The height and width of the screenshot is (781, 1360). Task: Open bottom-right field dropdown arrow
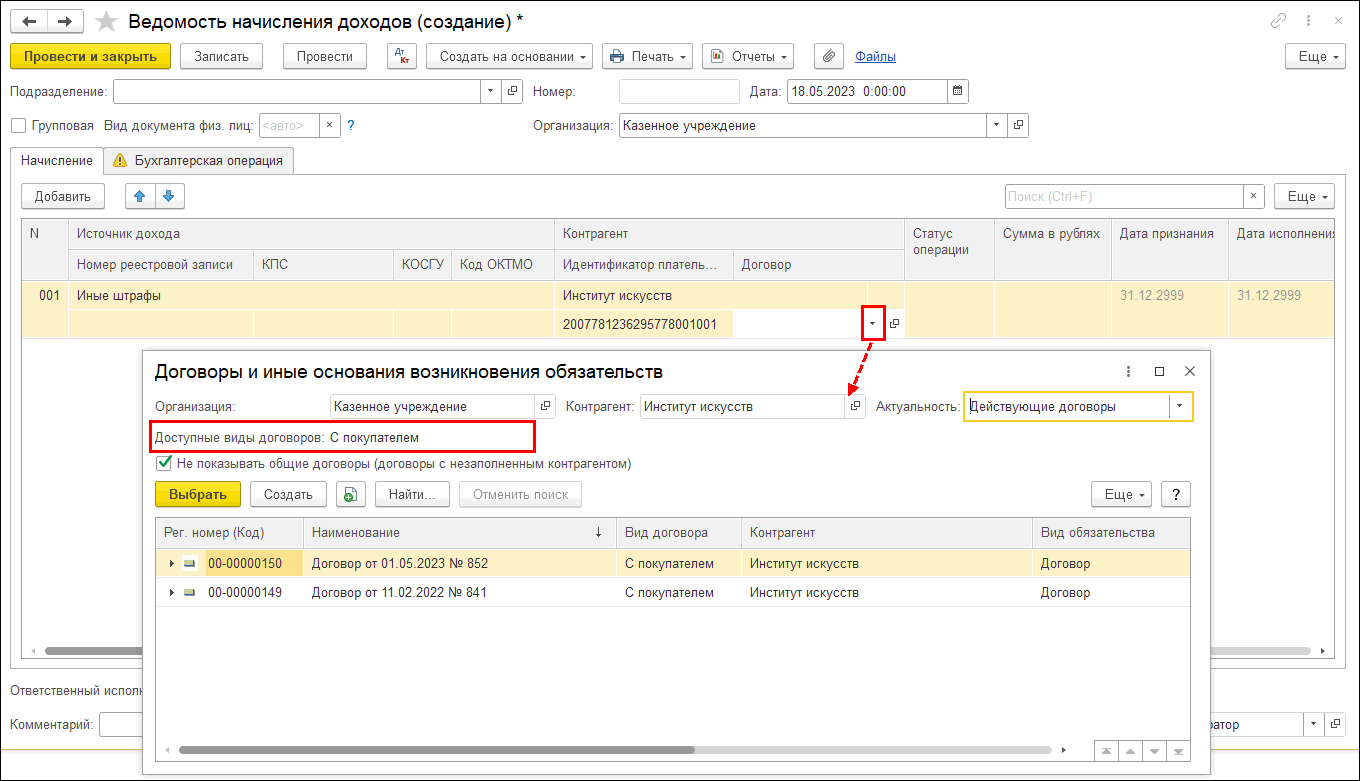click(x=1312, y=724)
